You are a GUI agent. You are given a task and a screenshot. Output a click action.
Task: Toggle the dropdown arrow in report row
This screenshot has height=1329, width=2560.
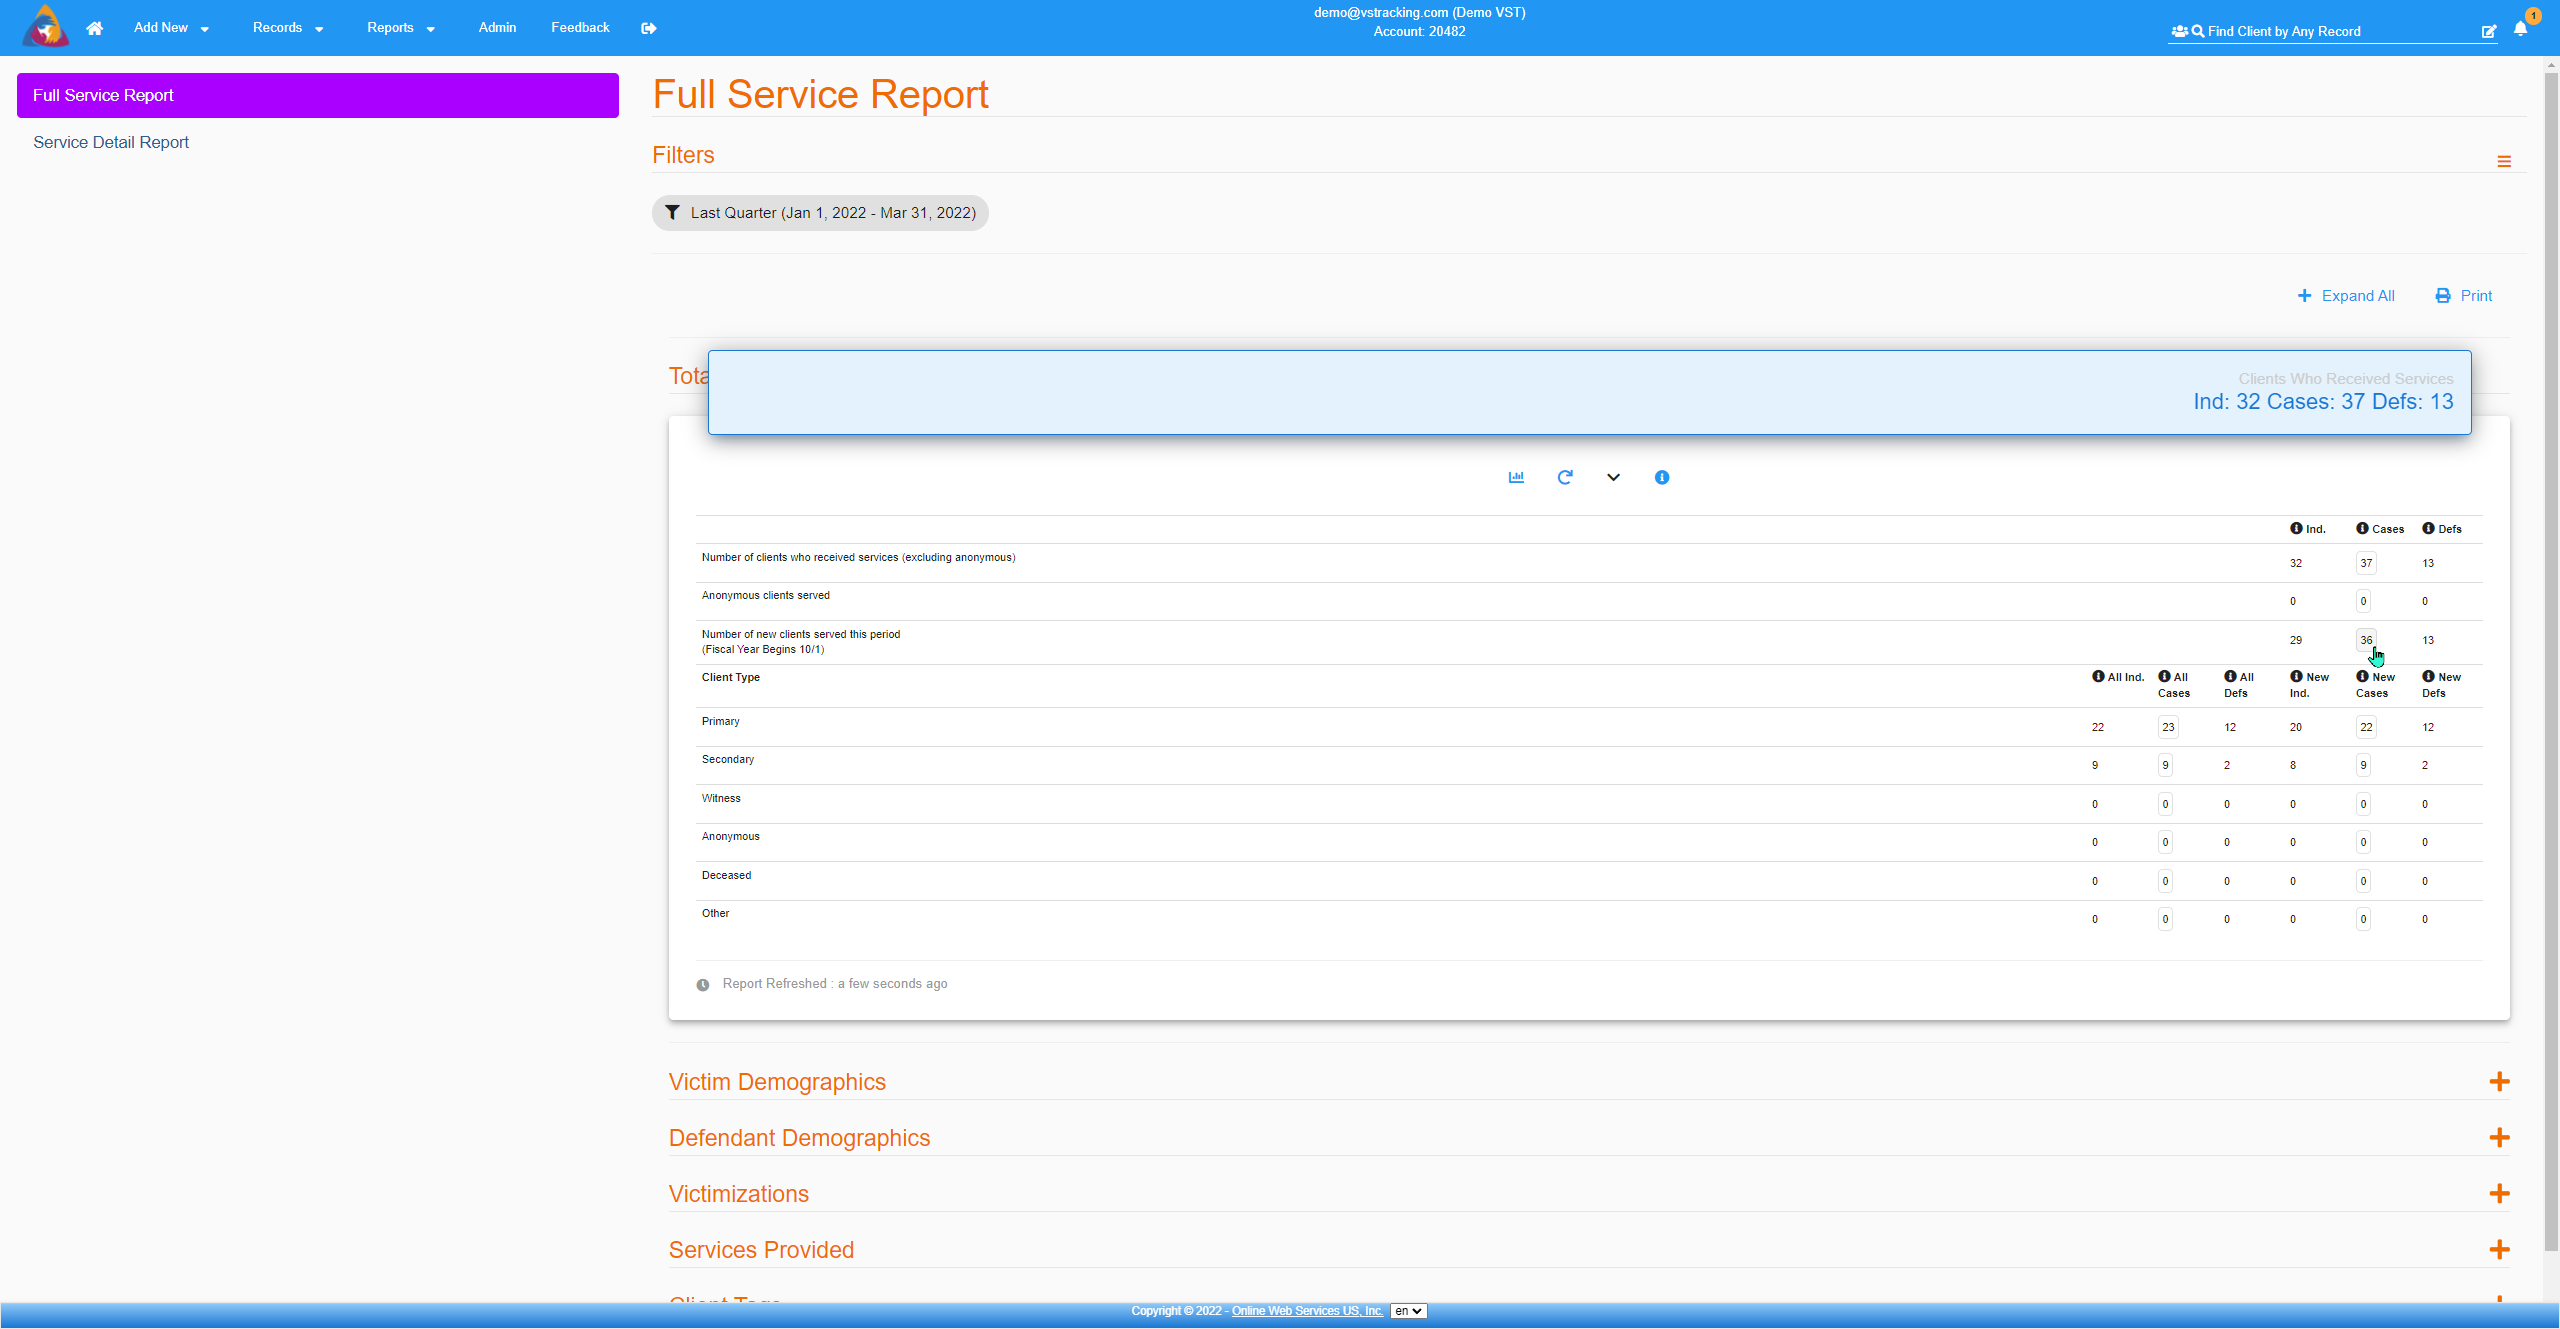[x=1612, y=477]
